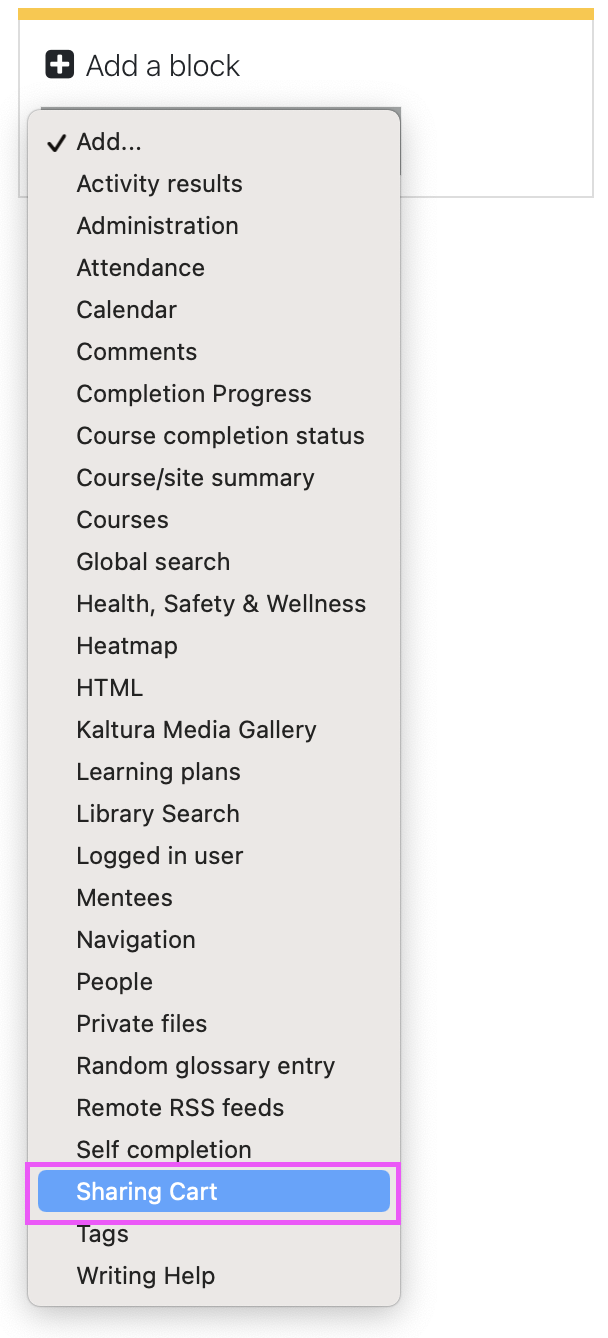Click the Add a block plus icon
Screen dimensions: 608x1338
coord(60,65)
